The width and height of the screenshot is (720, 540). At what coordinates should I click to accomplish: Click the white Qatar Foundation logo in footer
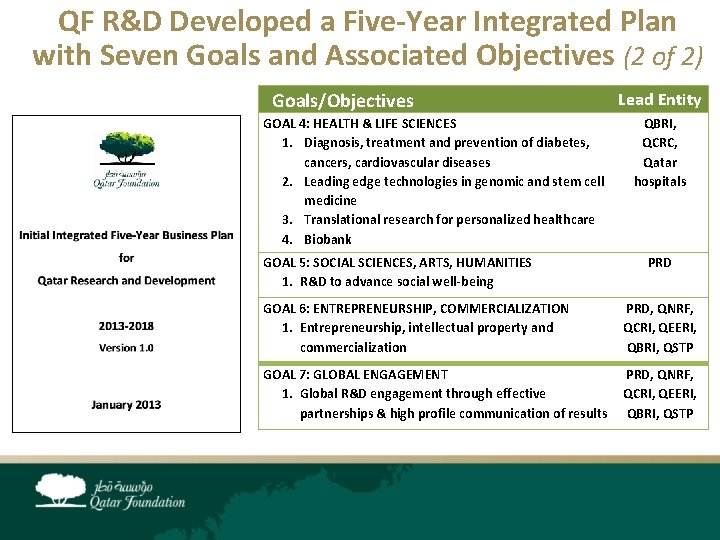tap(110, 492)
